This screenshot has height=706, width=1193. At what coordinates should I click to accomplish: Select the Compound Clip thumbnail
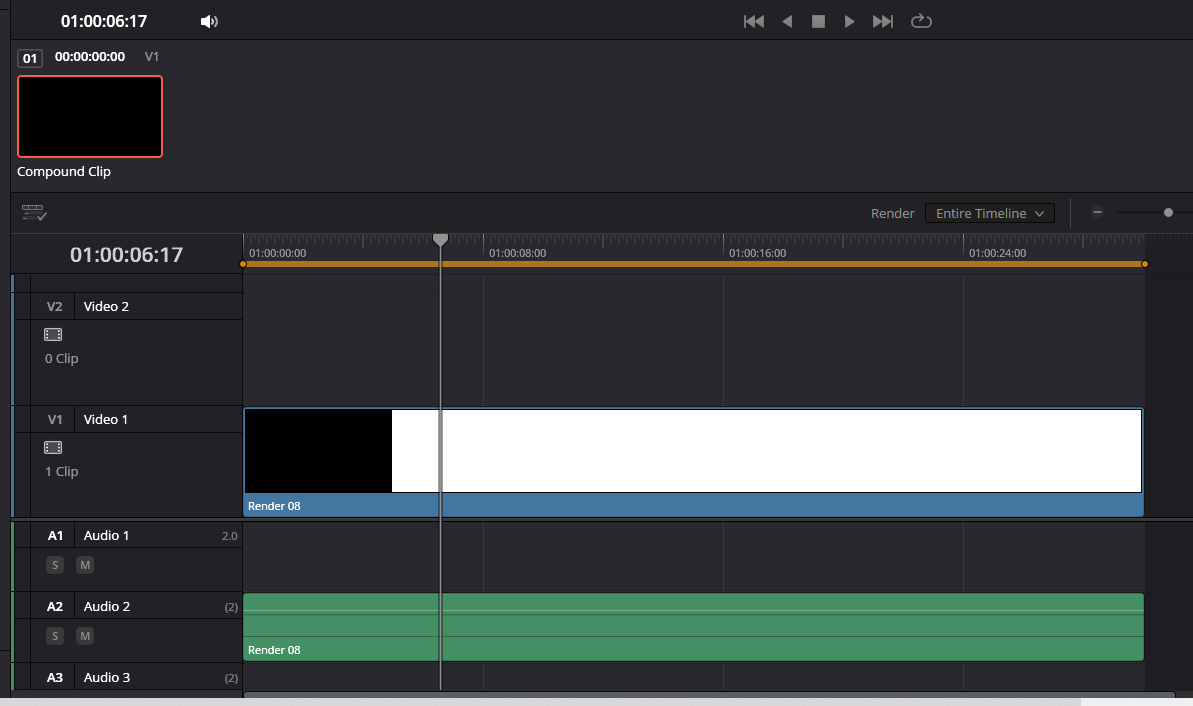click(x=90, y=117)
